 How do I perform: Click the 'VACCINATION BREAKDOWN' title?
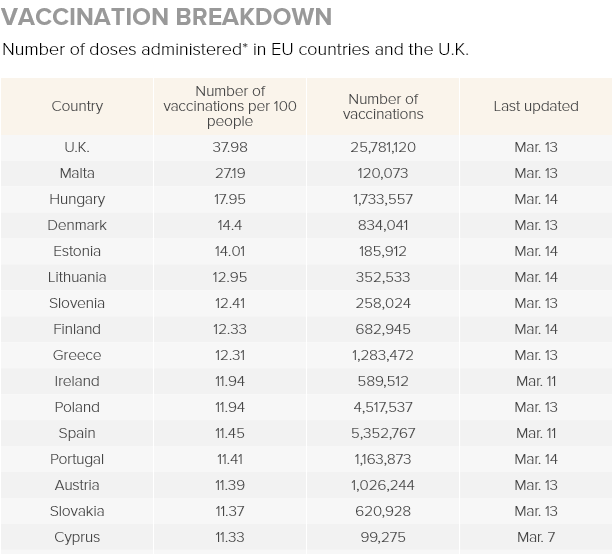pyautogui.click(x=167, y=18)
